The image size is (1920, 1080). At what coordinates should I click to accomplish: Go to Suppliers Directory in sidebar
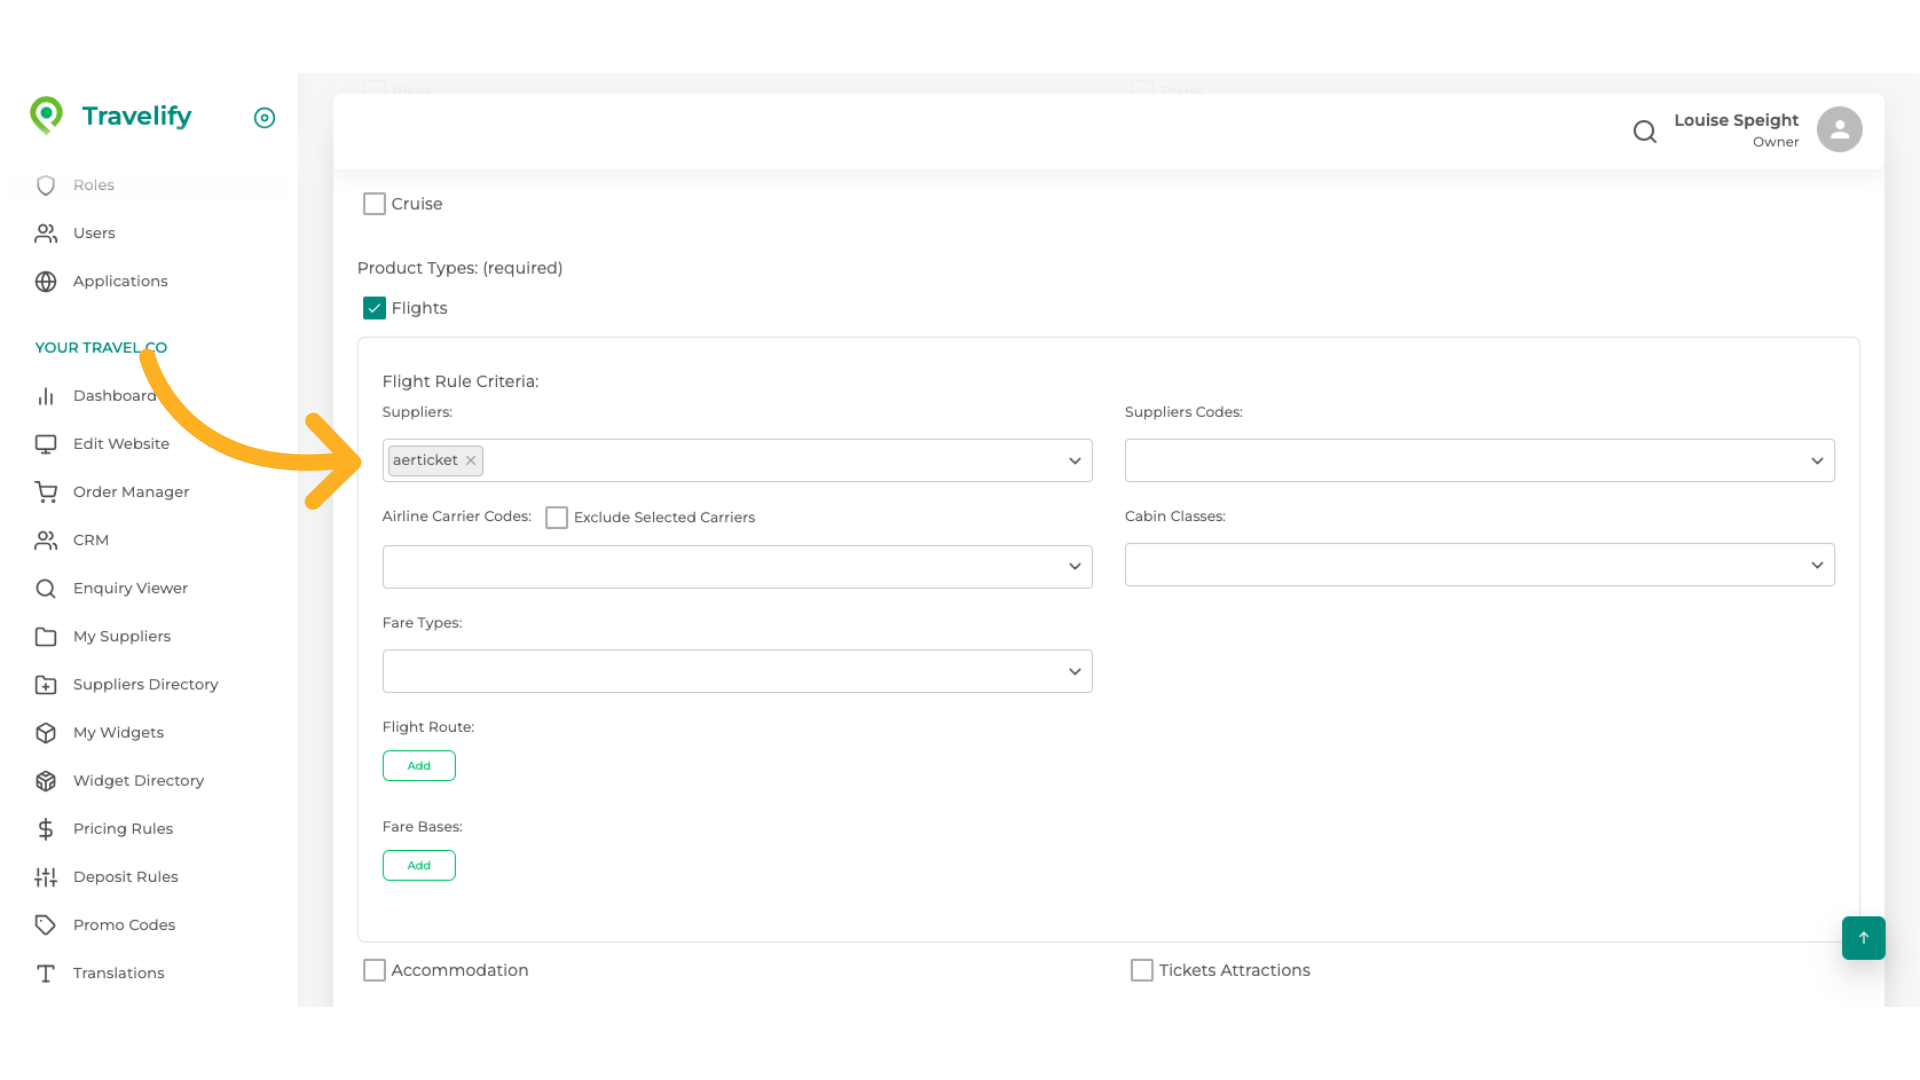tap(145, 684)
